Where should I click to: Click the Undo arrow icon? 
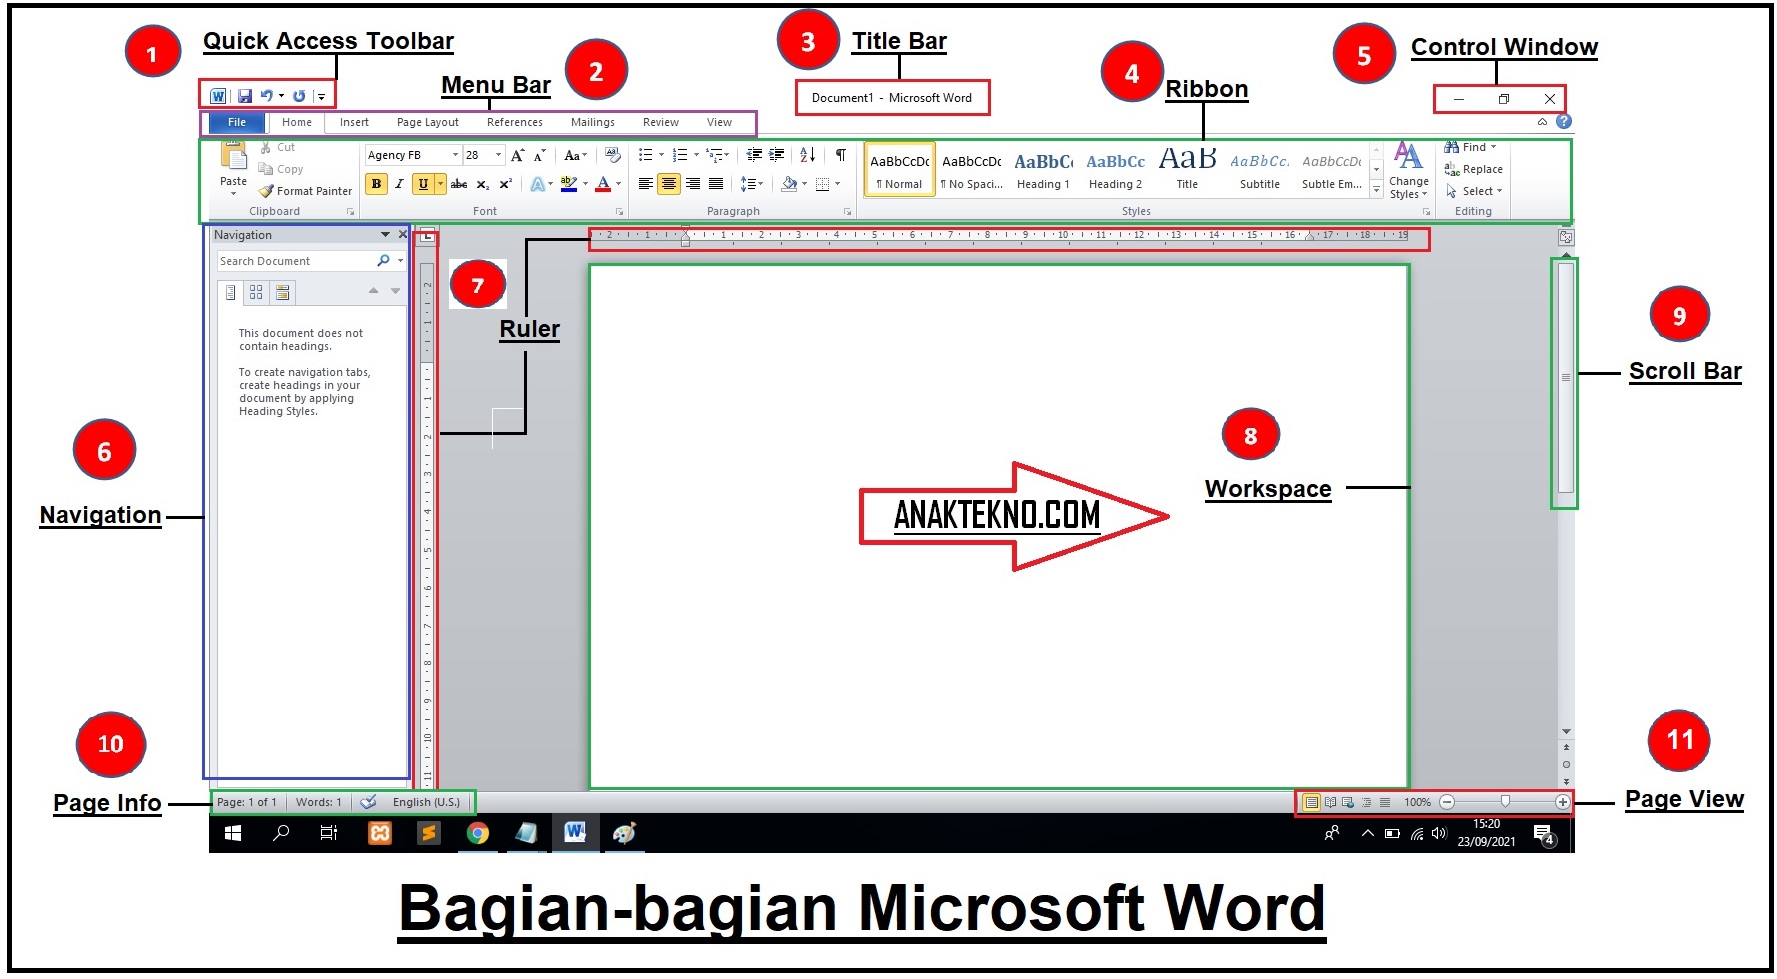[267, 96]
